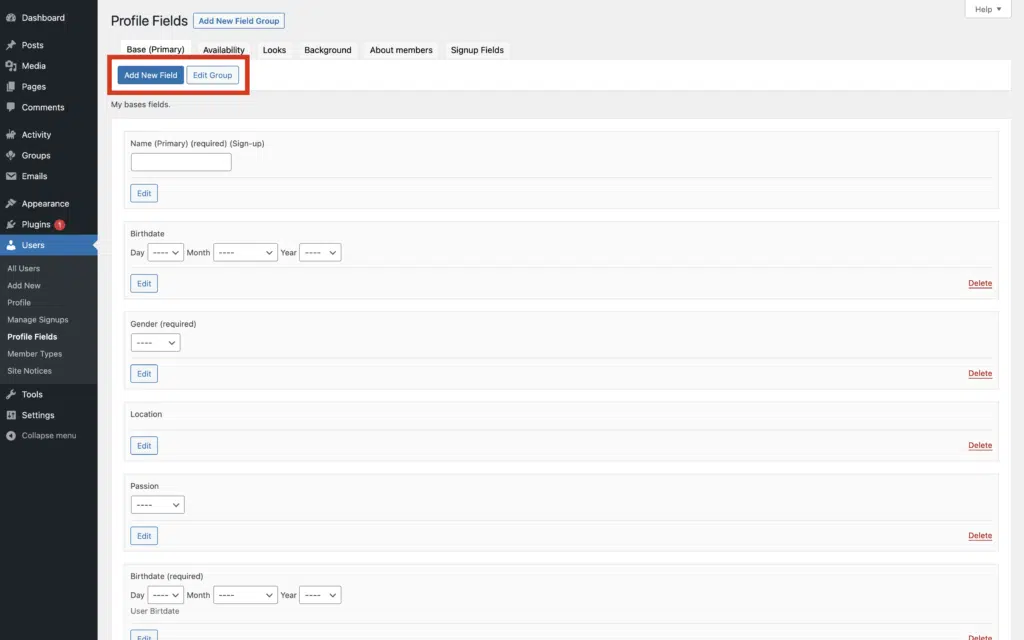Click the Plugins update count badge
The height and width of the screenshot is (640, 1024).
point(59,225)
